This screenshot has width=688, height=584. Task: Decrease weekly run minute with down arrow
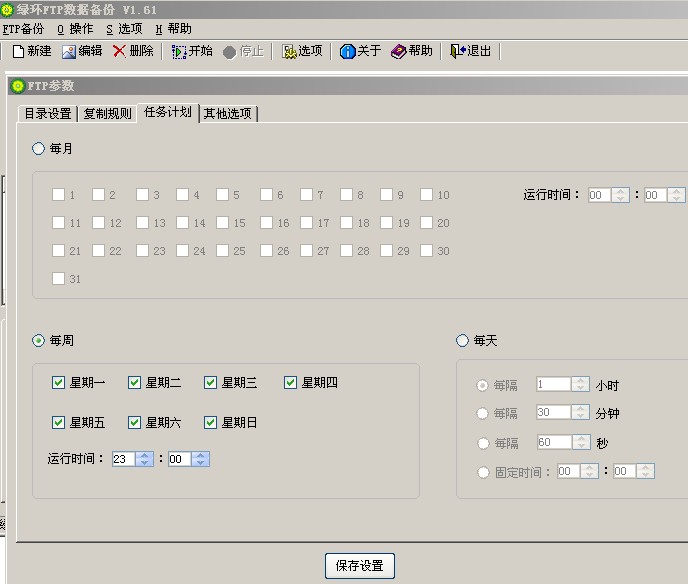point(201,463)
